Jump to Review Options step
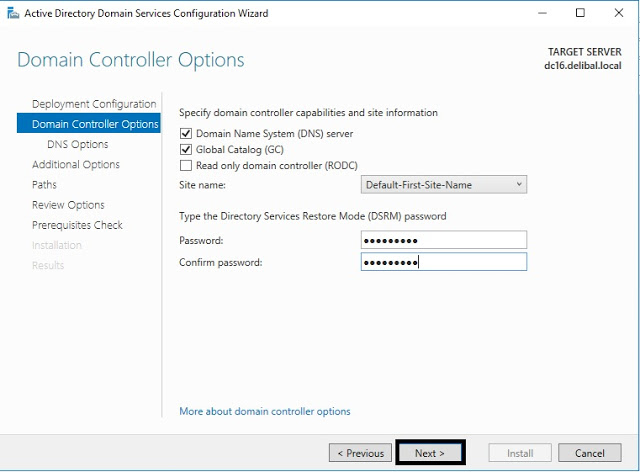640x472 pixels. coord(68,205)
